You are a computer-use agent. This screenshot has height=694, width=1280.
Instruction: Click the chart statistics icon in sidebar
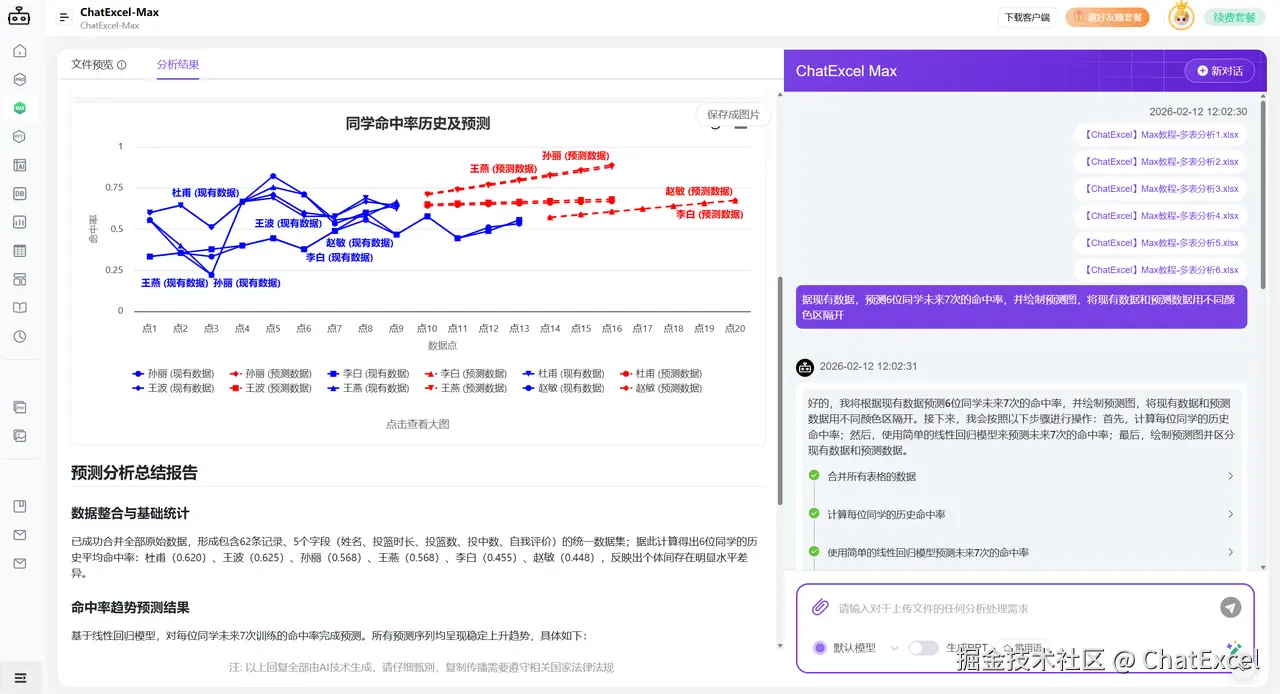(22, 221)
